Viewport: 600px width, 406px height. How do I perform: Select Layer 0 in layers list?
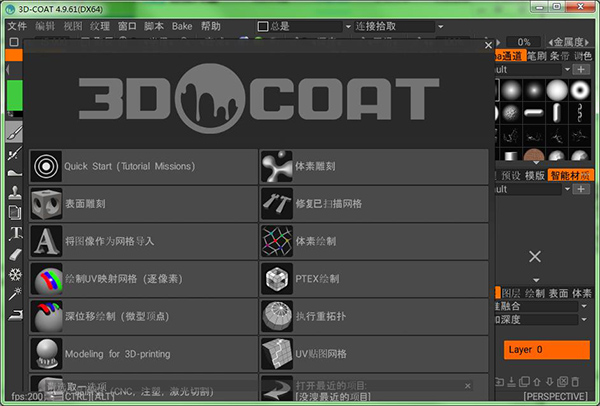pos(547,349)
